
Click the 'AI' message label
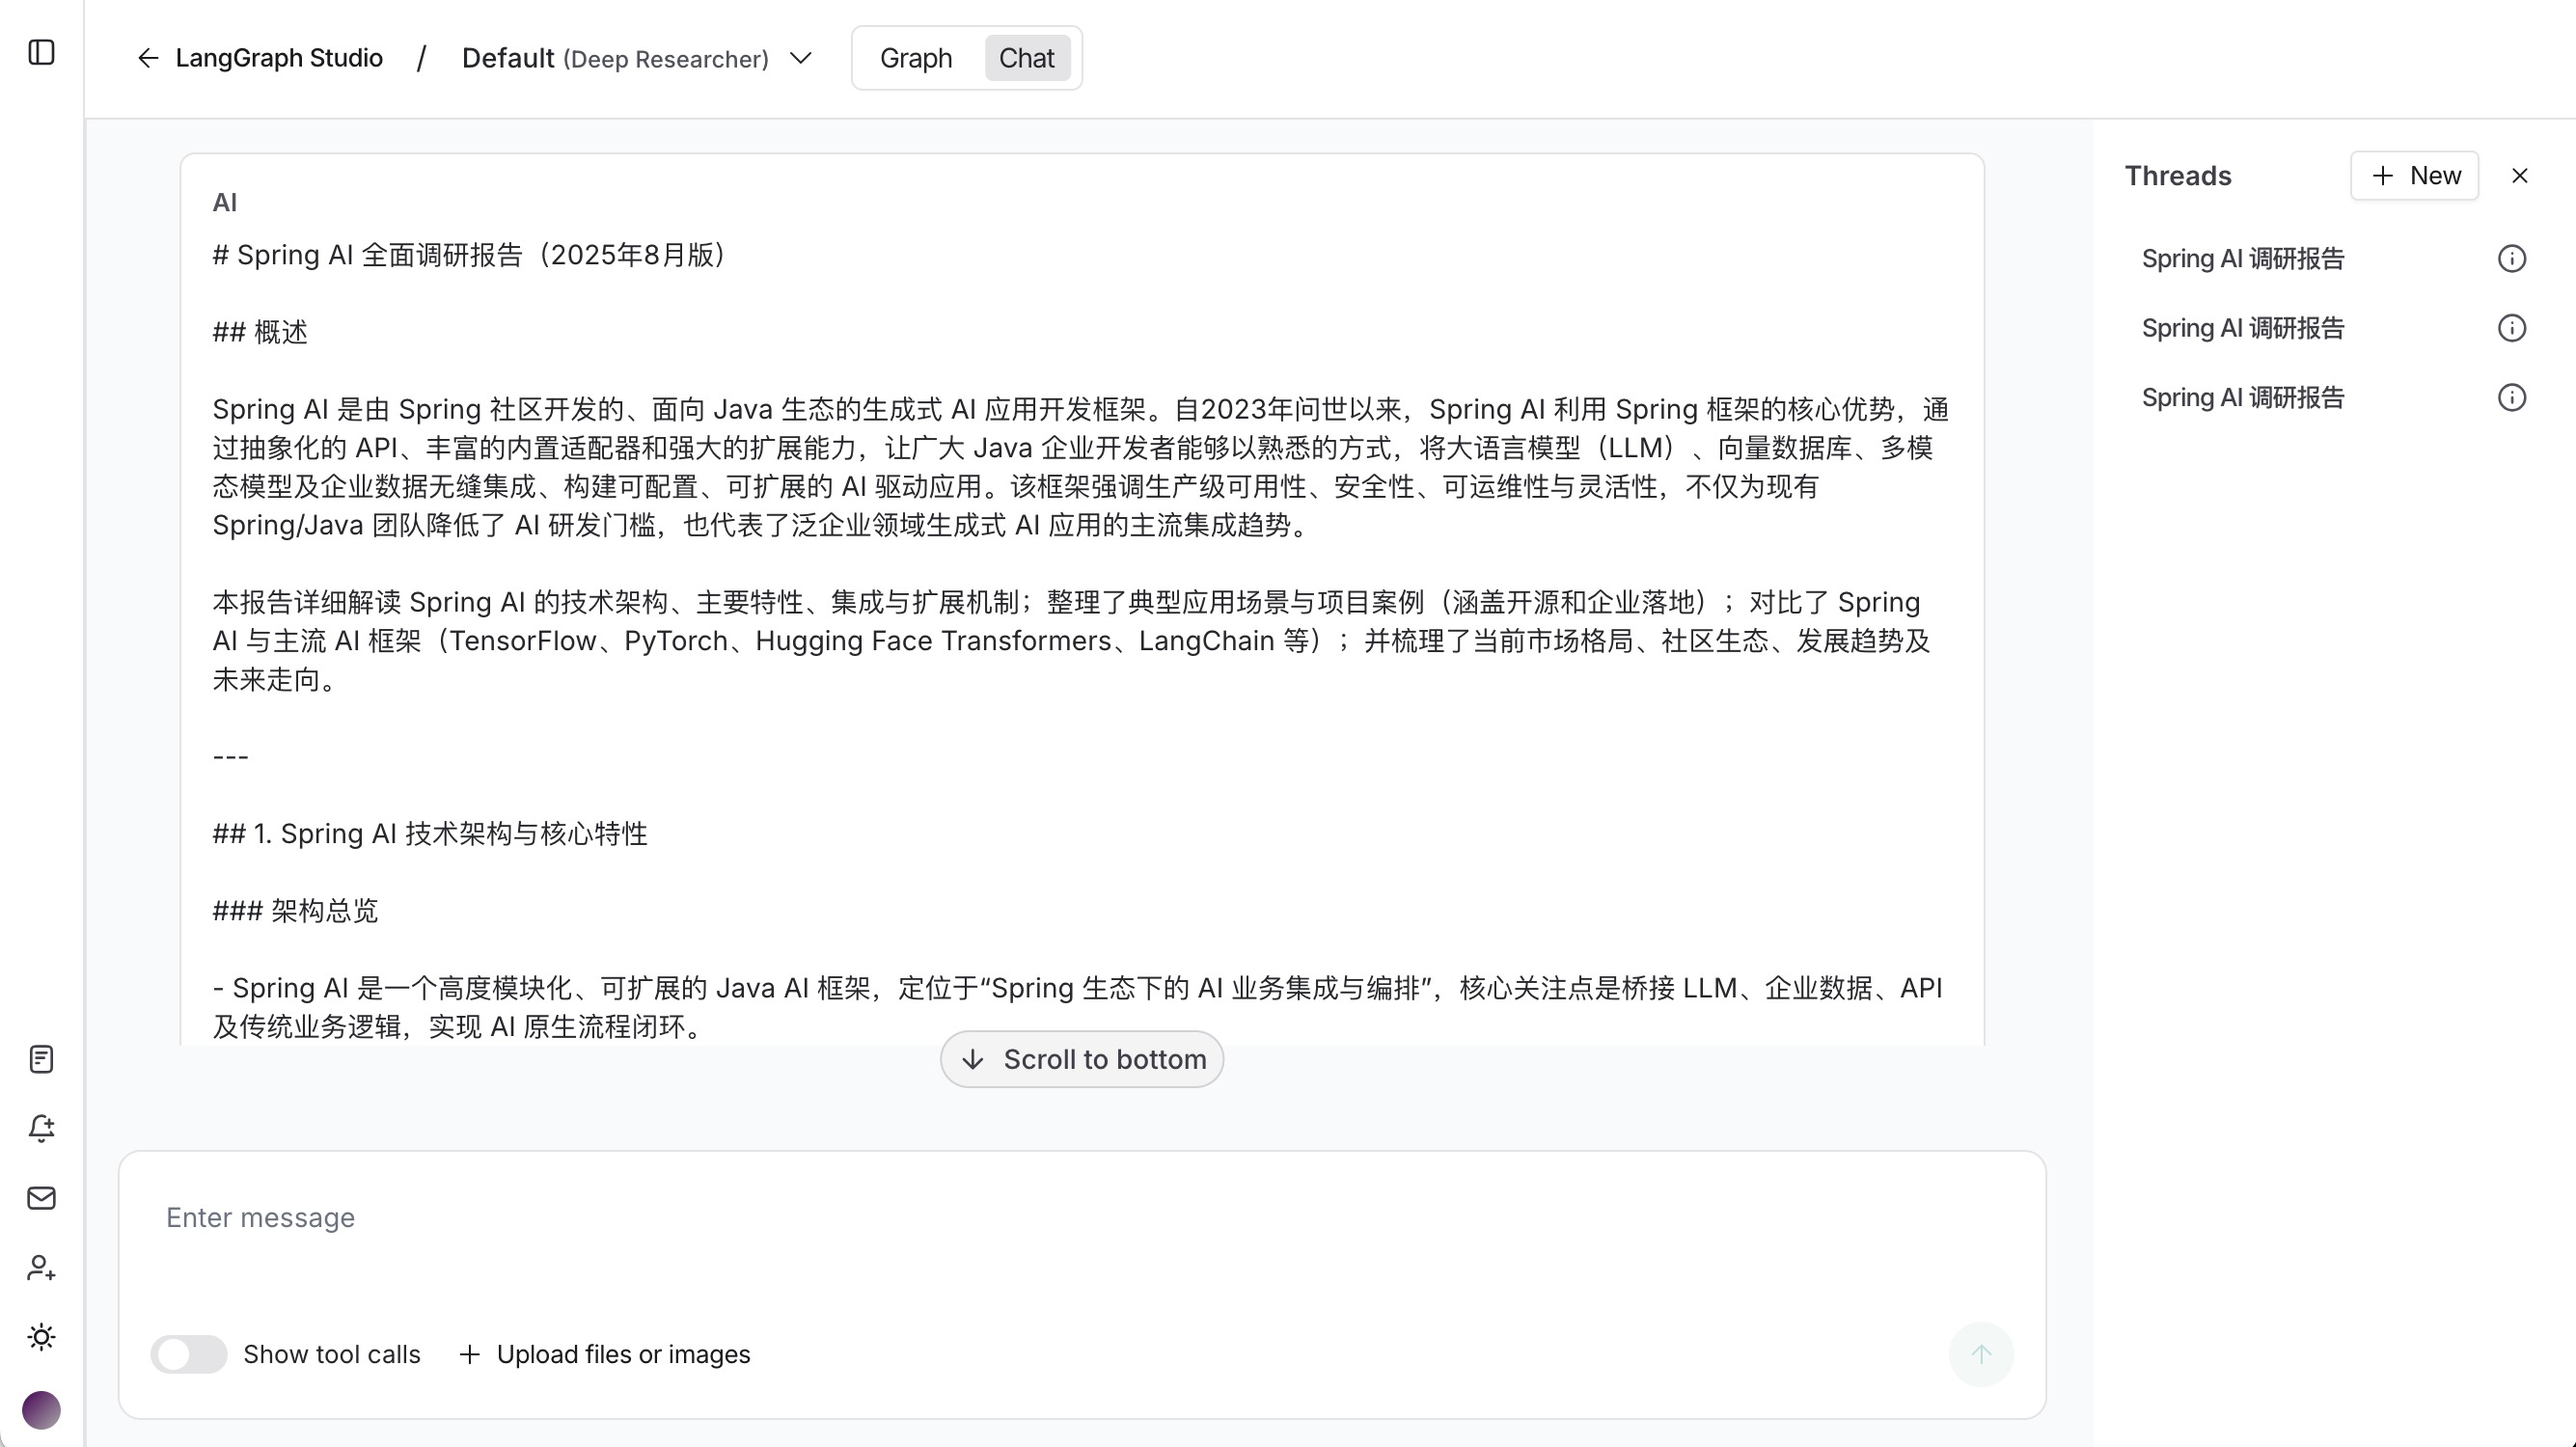pos(224,202)
